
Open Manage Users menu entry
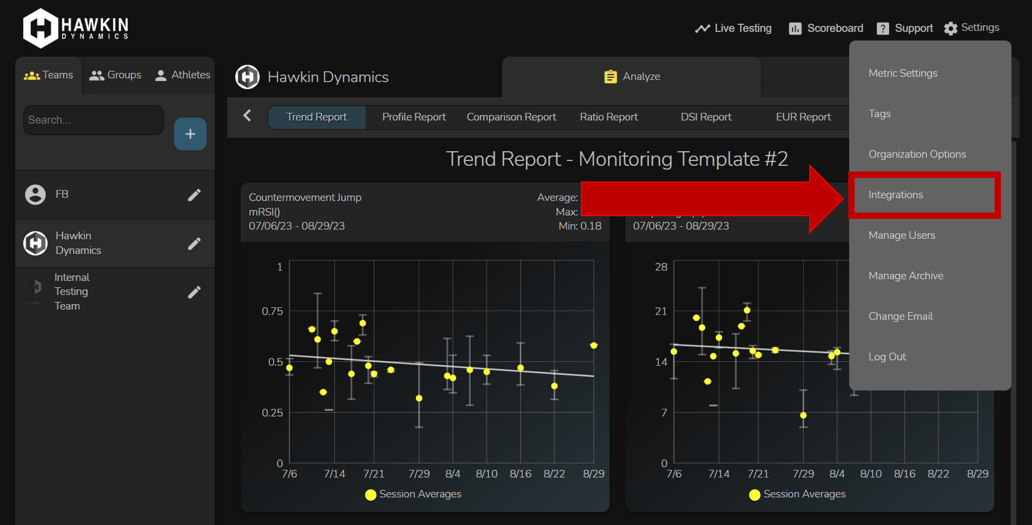pos(901,235)
